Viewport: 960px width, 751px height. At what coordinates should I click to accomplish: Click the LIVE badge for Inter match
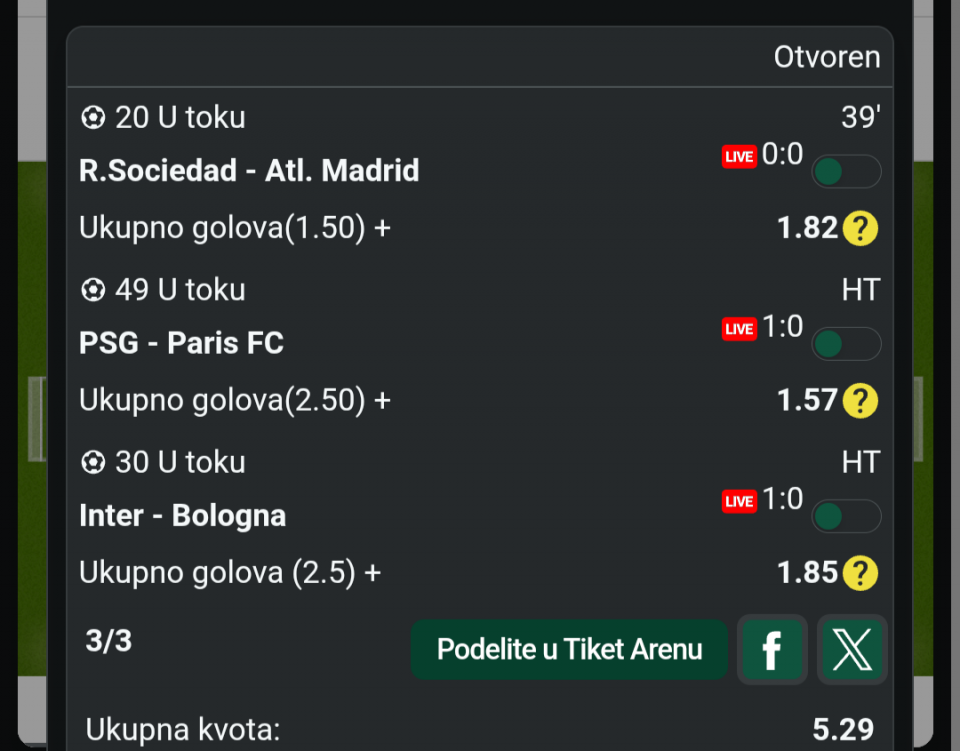point(739,501)
